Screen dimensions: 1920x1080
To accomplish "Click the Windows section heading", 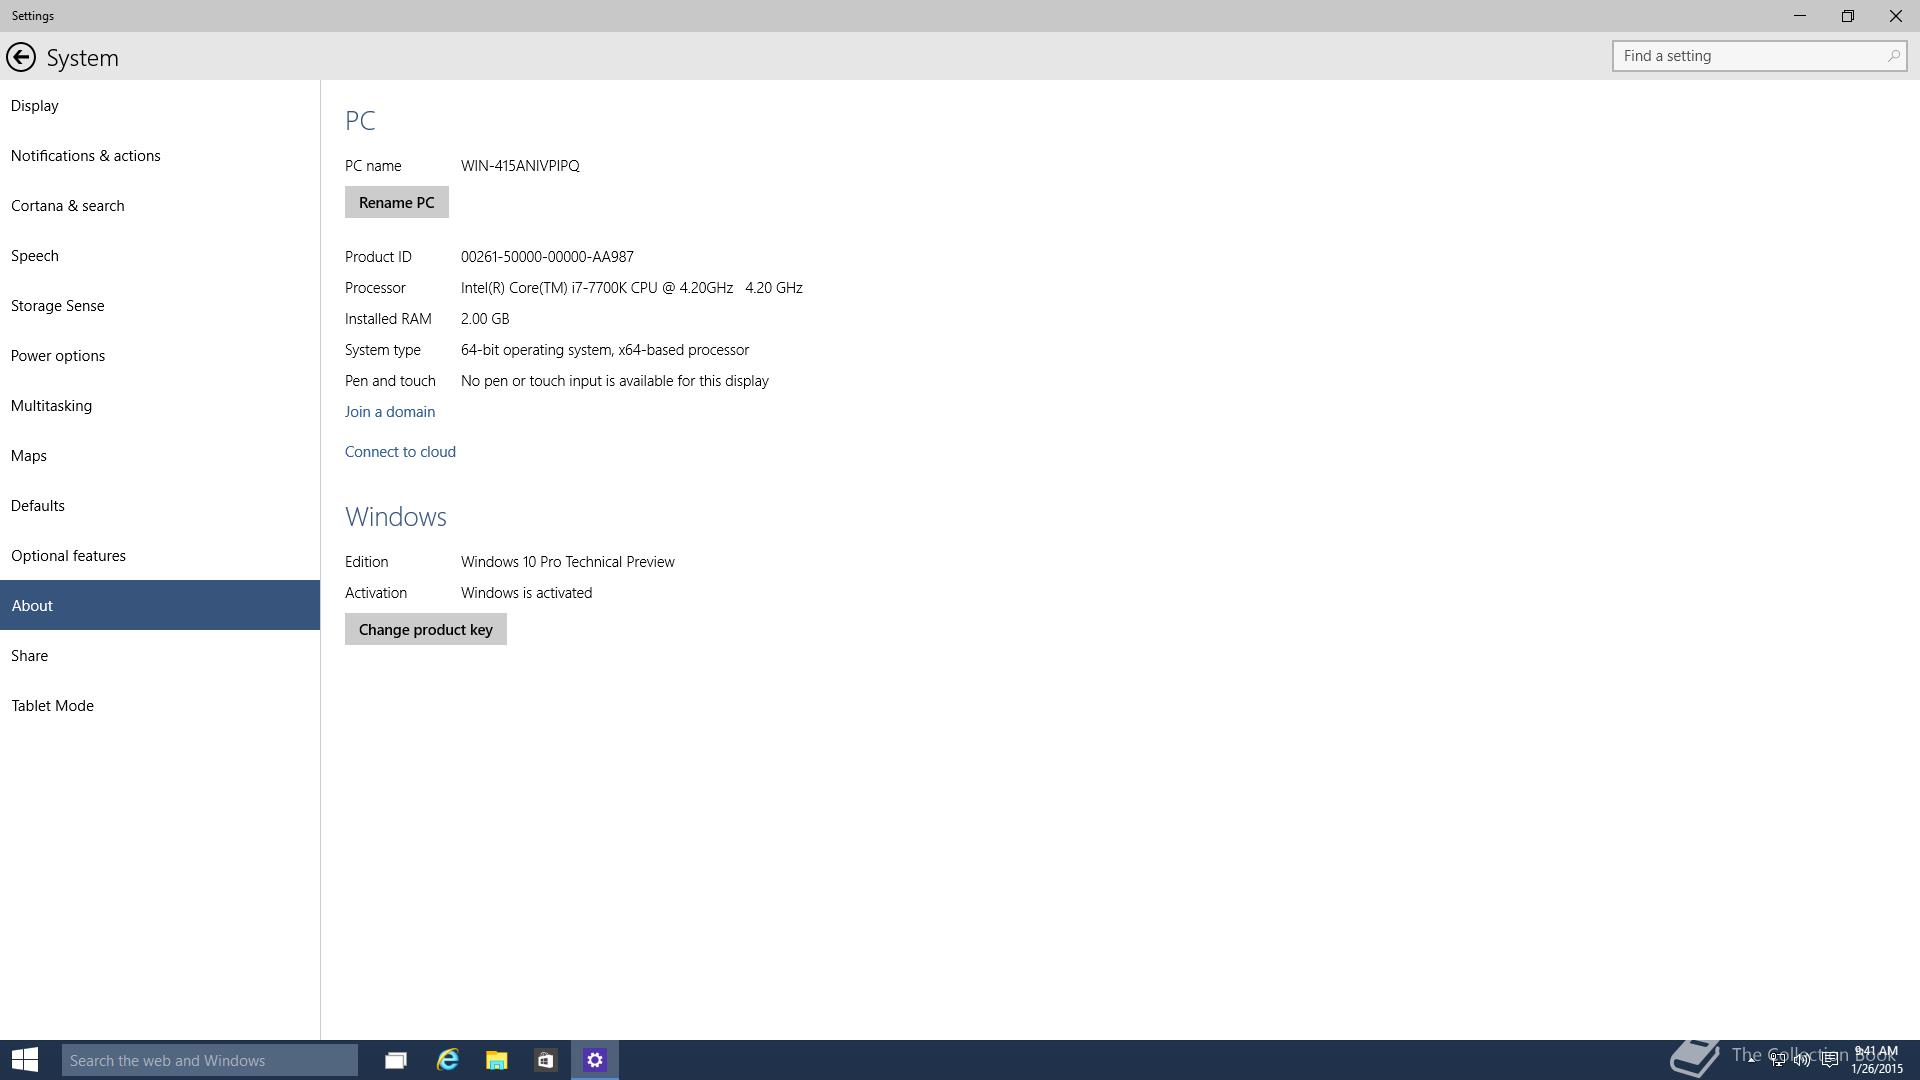I will (396, 516).
